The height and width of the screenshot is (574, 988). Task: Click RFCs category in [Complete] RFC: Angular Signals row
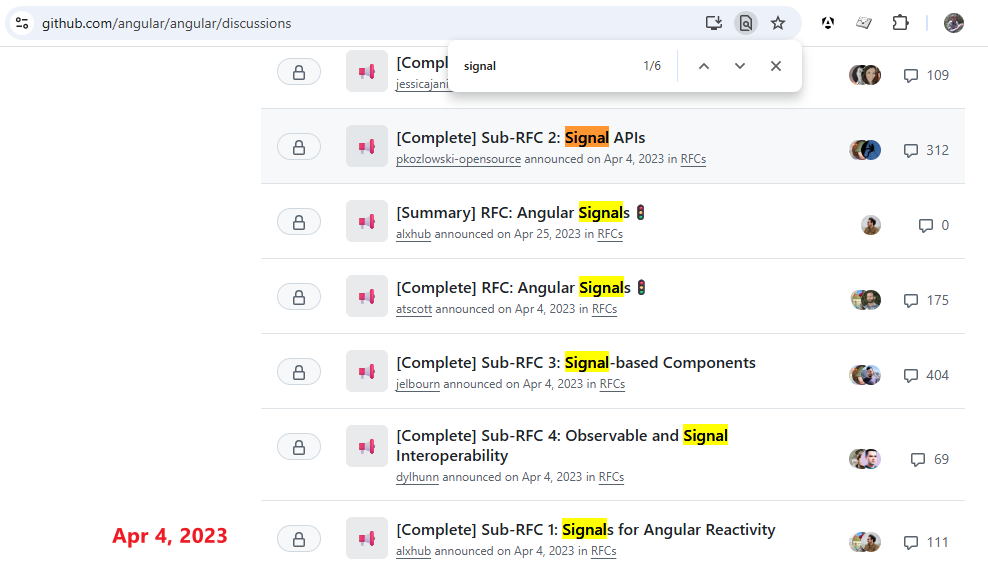click(x=604, y=309)
